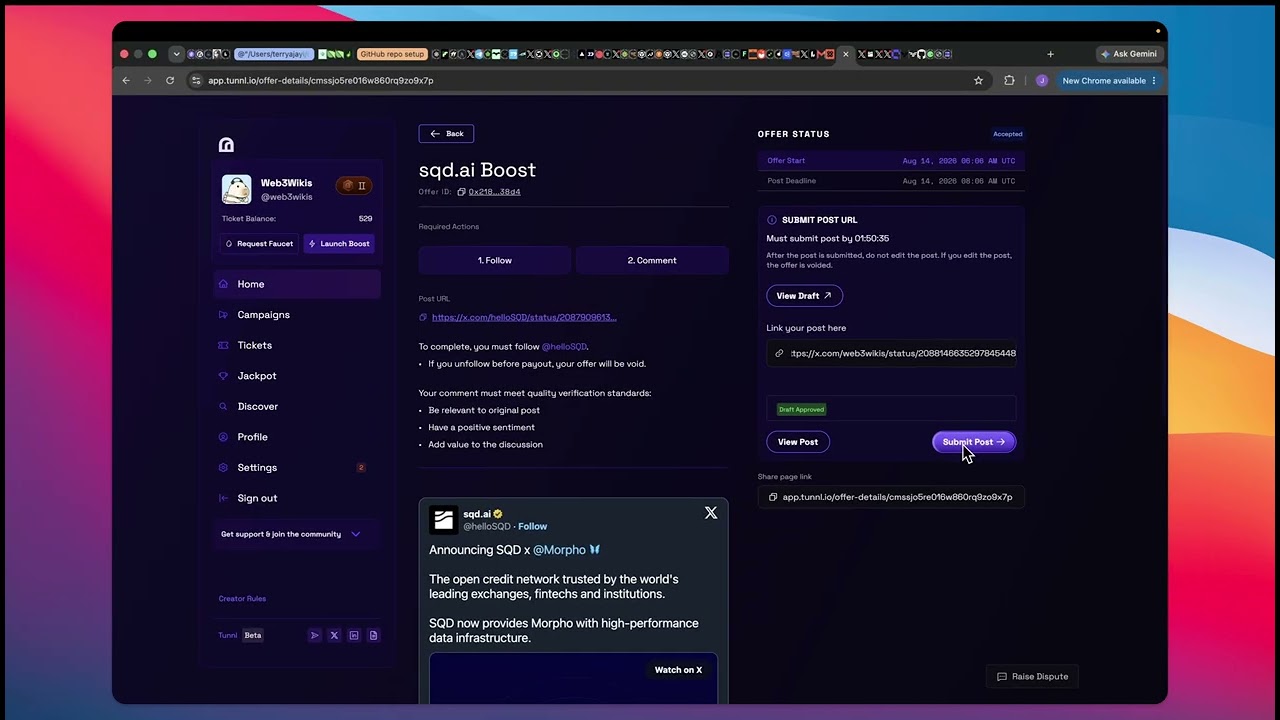1280x720 pixels.
Task: Open the Telegram icon in sidebar footer
Action: [x=315, y=635]
